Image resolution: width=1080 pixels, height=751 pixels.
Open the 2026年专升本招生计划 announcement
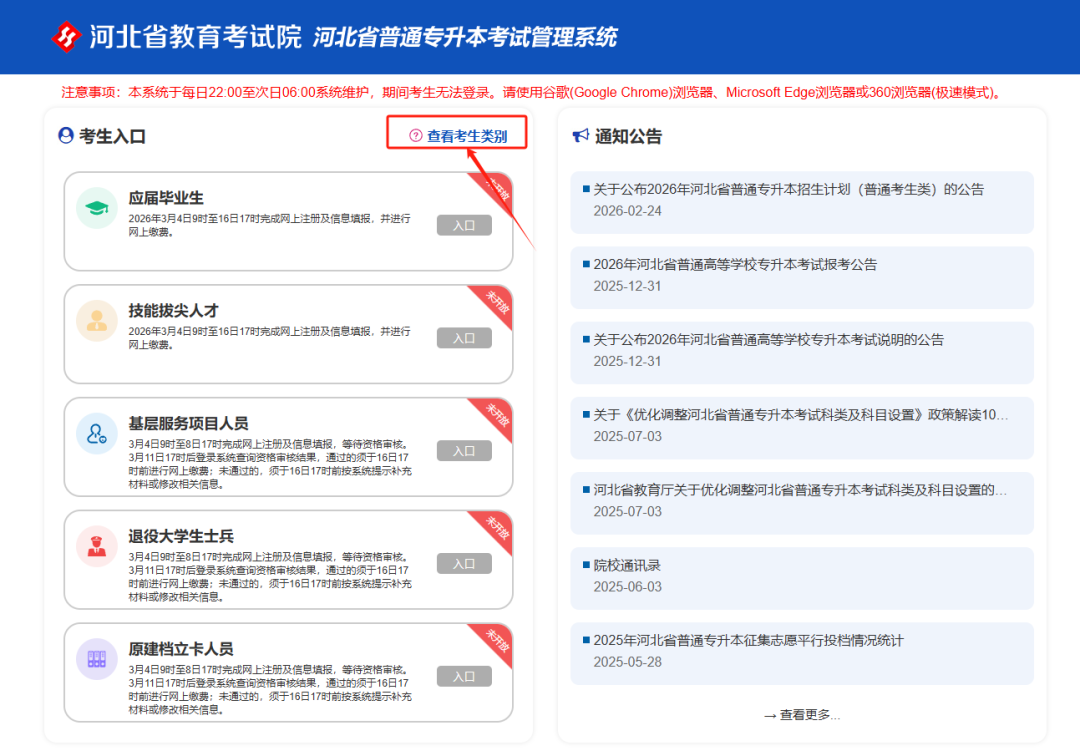(789, 189)
